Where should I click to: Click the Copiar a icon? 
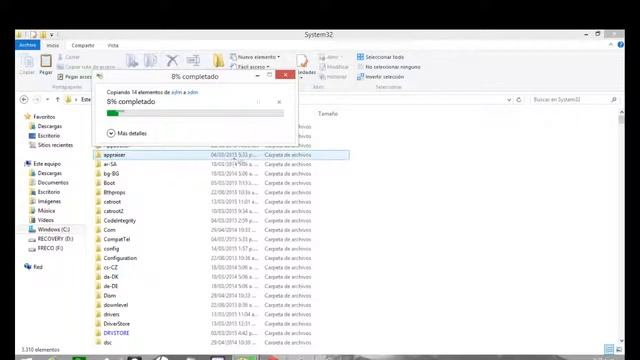151,61
